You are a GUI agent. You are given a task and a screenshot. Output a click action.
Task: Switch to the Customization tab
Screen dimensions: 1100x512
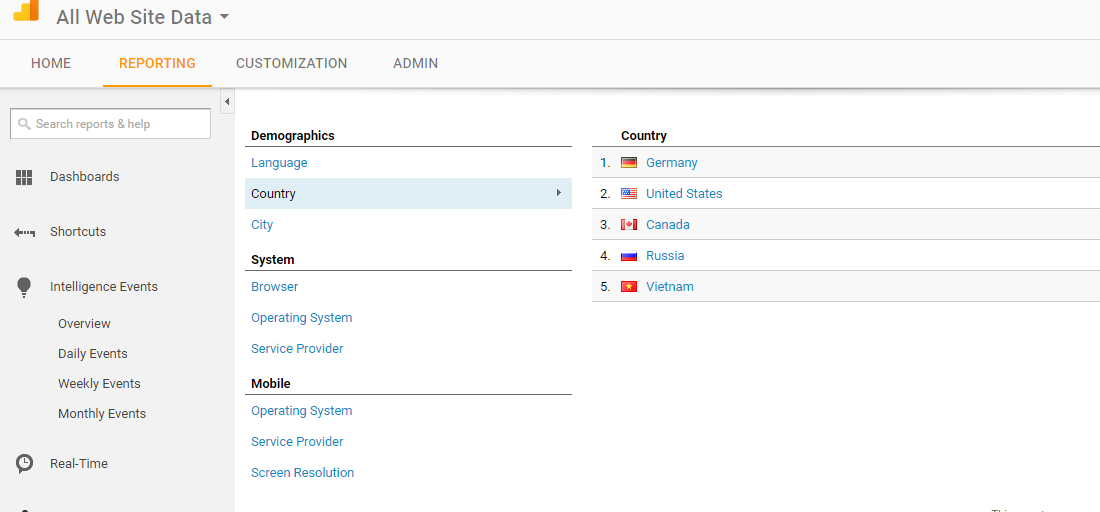(x=291, y=63)
